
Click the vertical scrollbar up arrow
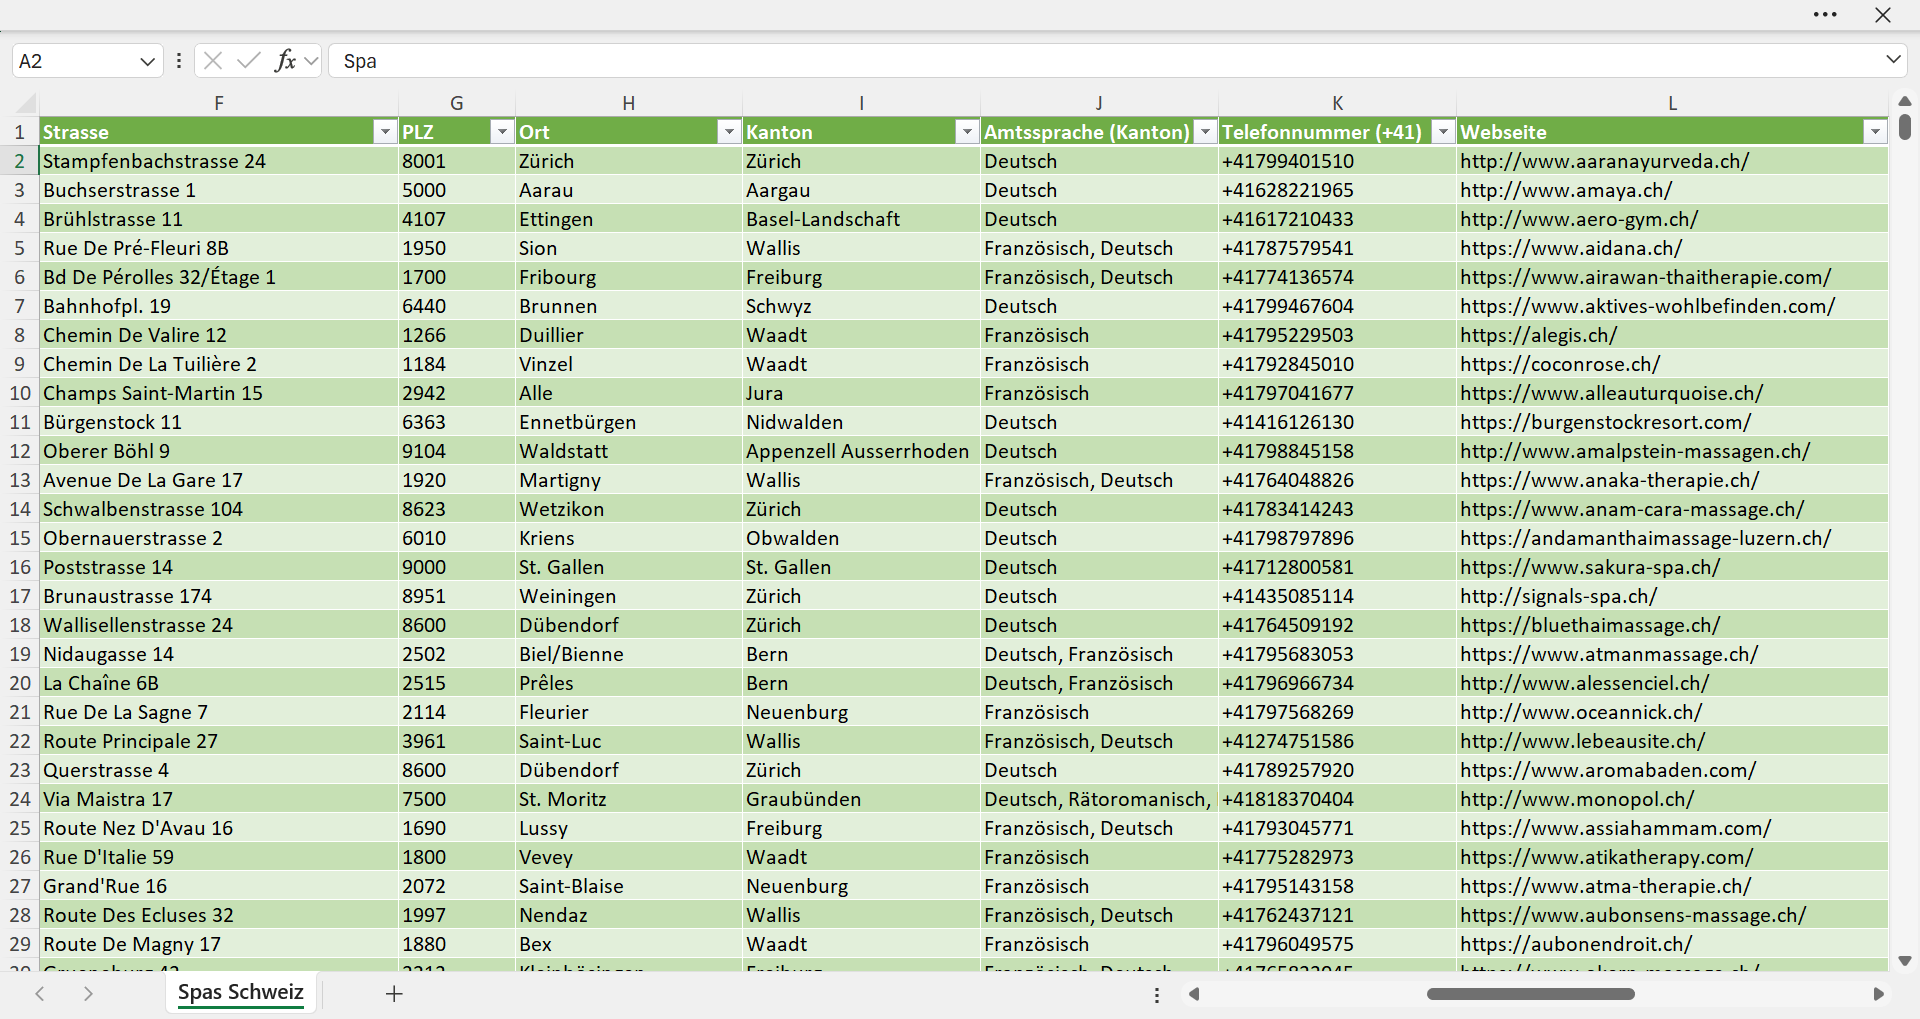1905,101
